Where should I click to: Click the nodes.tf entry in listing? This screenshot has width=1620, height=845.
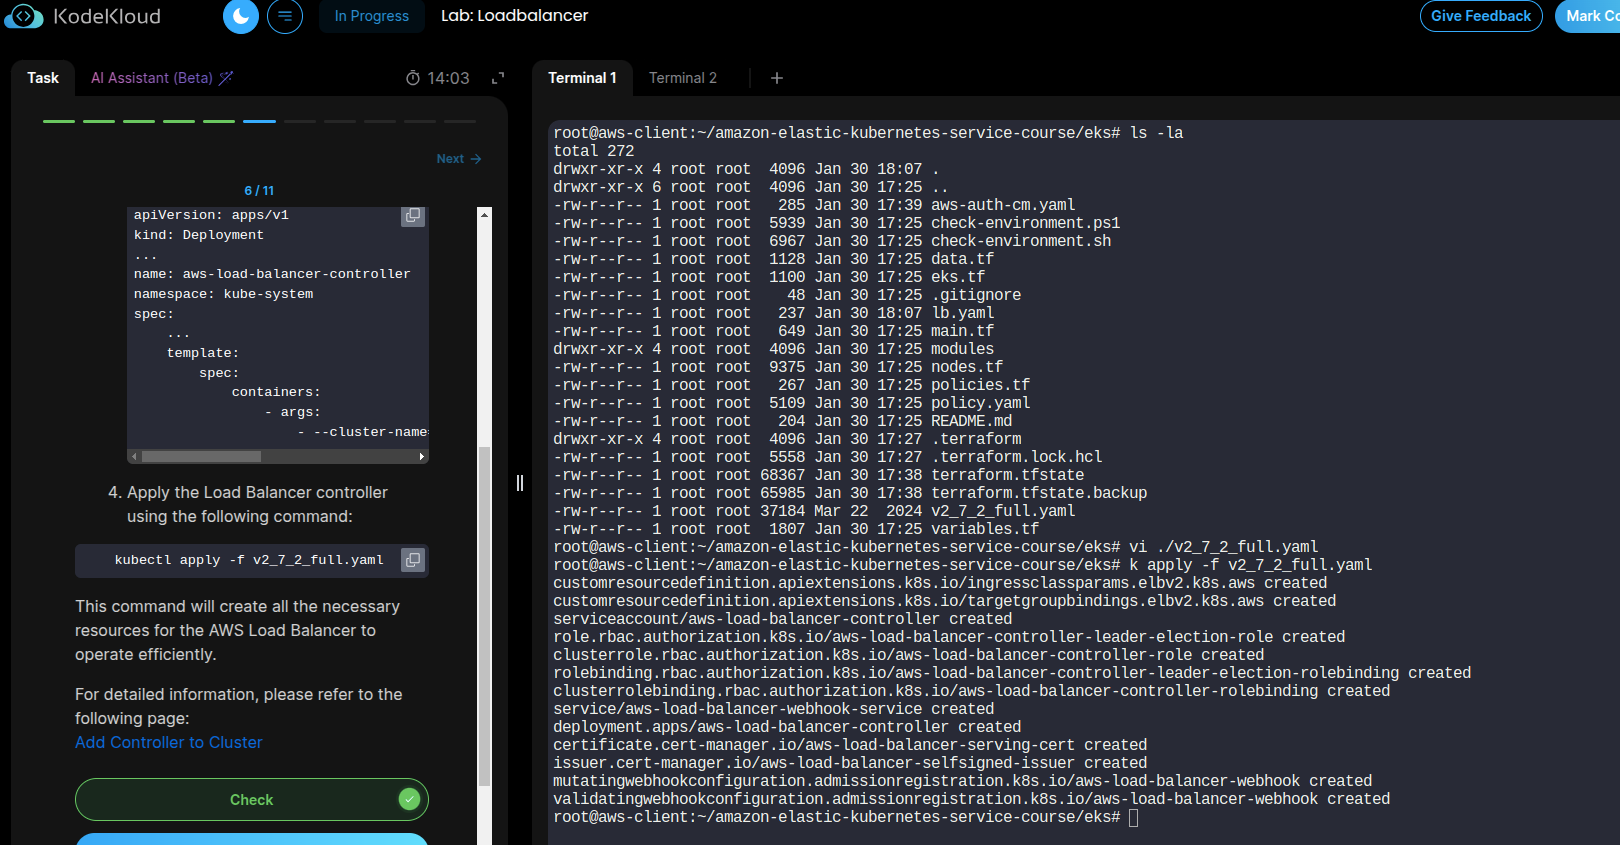click(x=966, y=367)
